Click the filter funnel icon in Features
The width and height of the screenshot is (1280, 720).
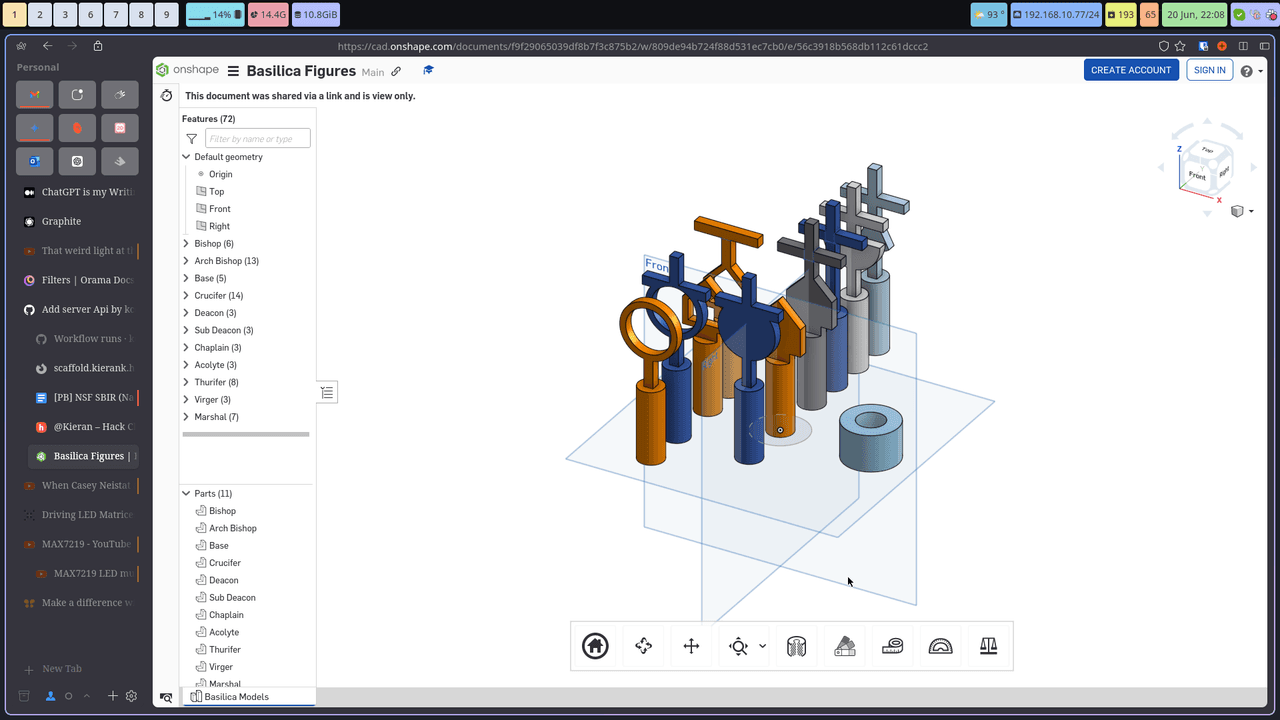click(192, 139)
